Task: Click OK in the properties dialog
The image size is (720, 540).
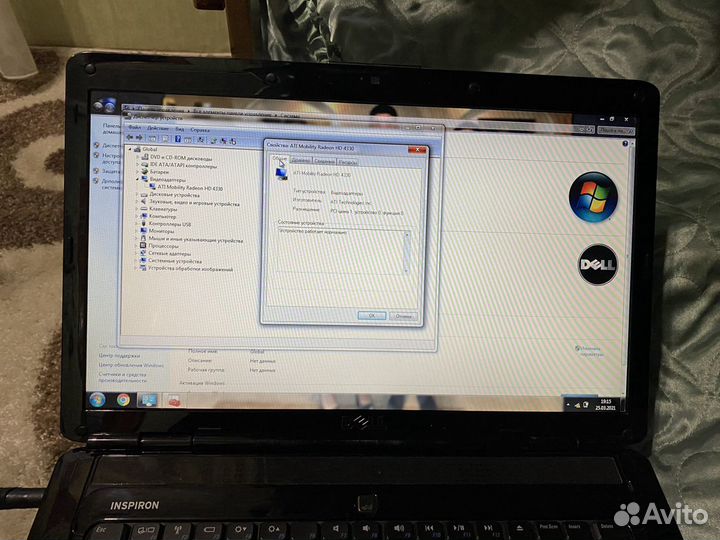Action: (372, 315)
